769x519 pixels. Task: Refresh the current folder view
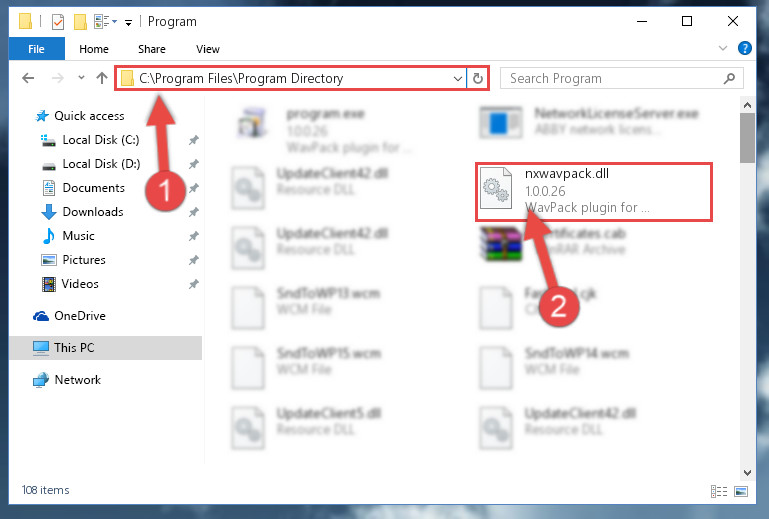tap(478, 78)
